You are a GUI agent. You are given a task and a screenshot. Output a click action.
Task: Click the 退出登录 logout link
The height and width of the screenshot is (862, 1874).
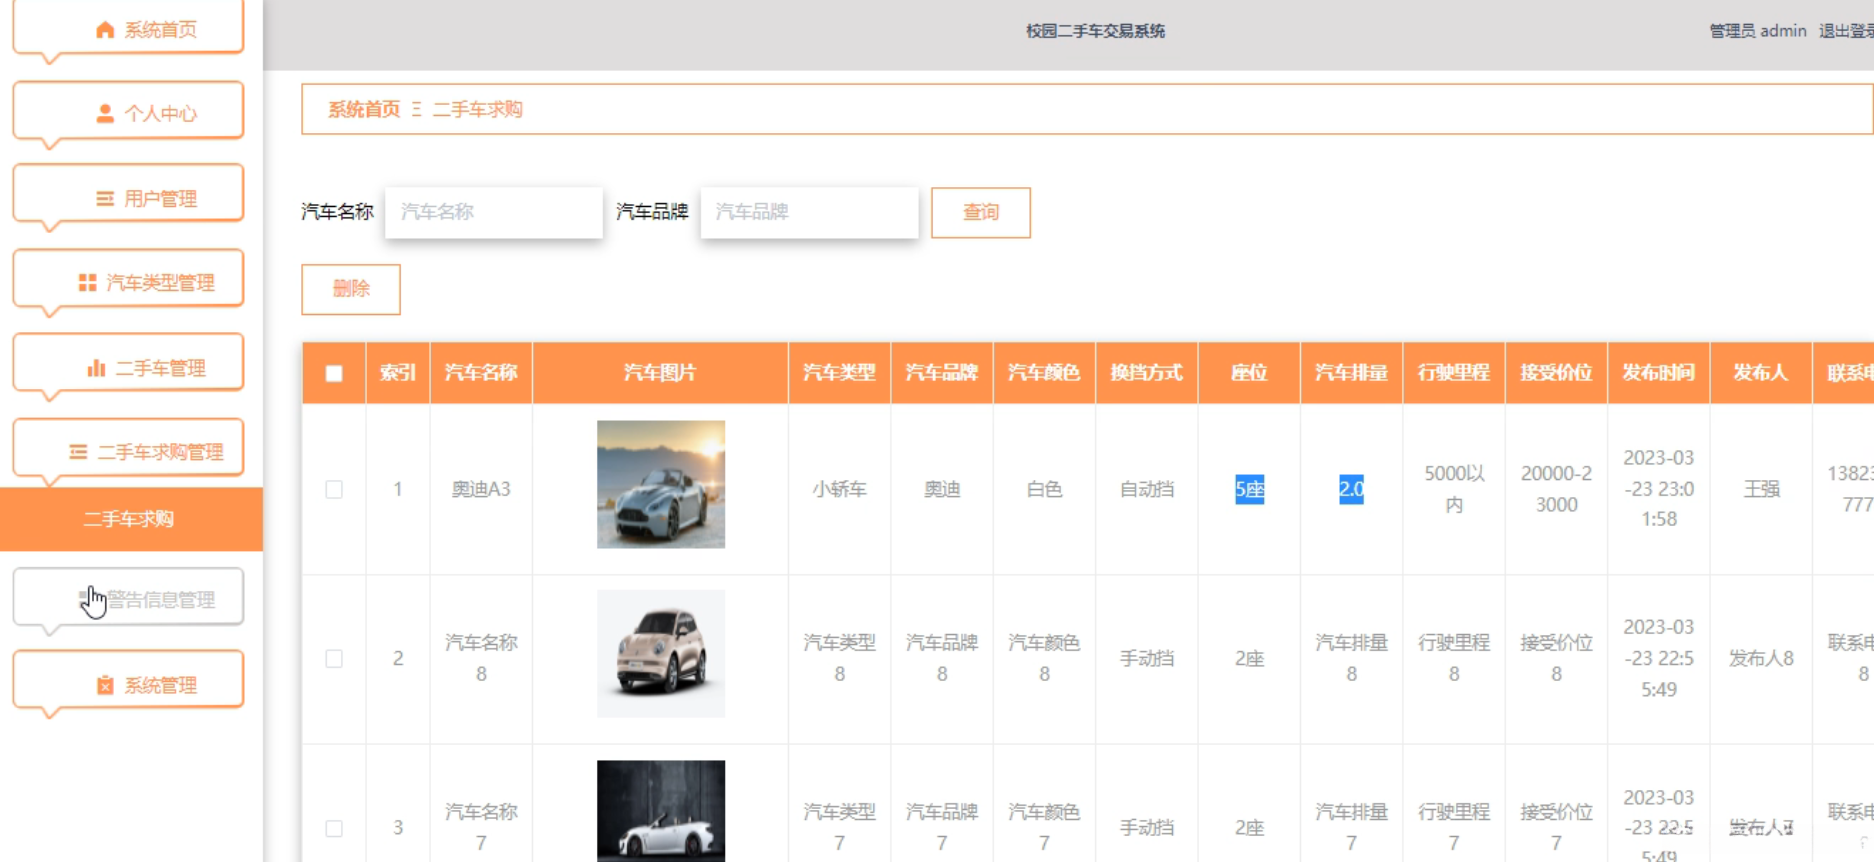(x=1846, y=31)
